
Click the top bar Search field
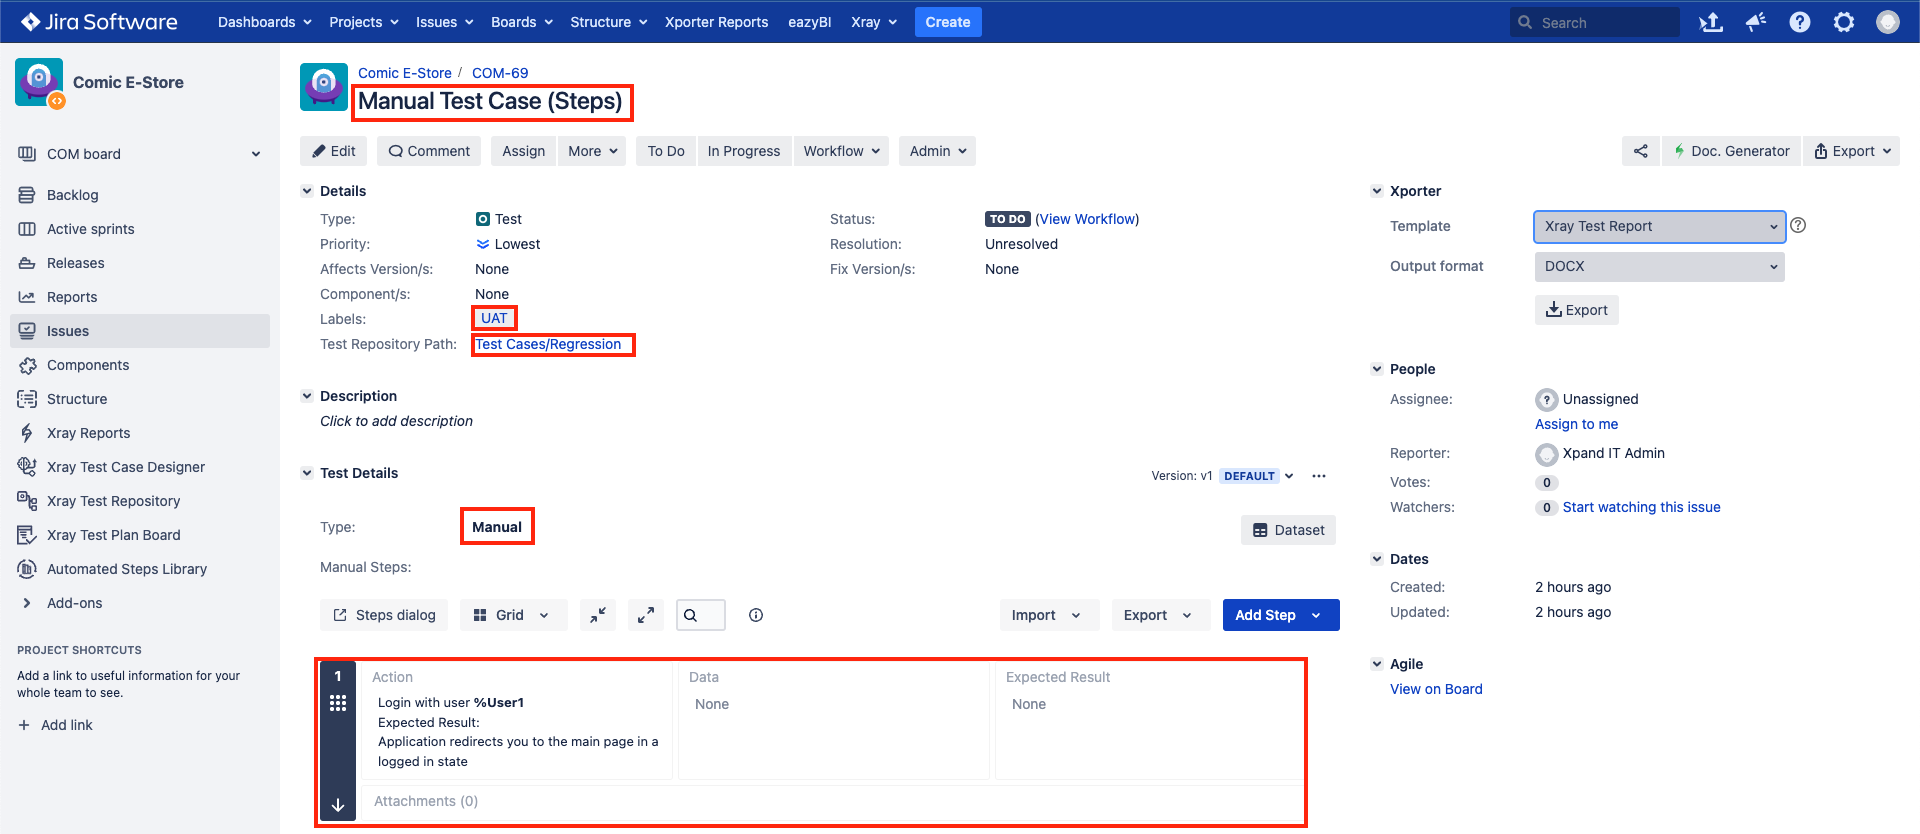(x=1595, y=22)
